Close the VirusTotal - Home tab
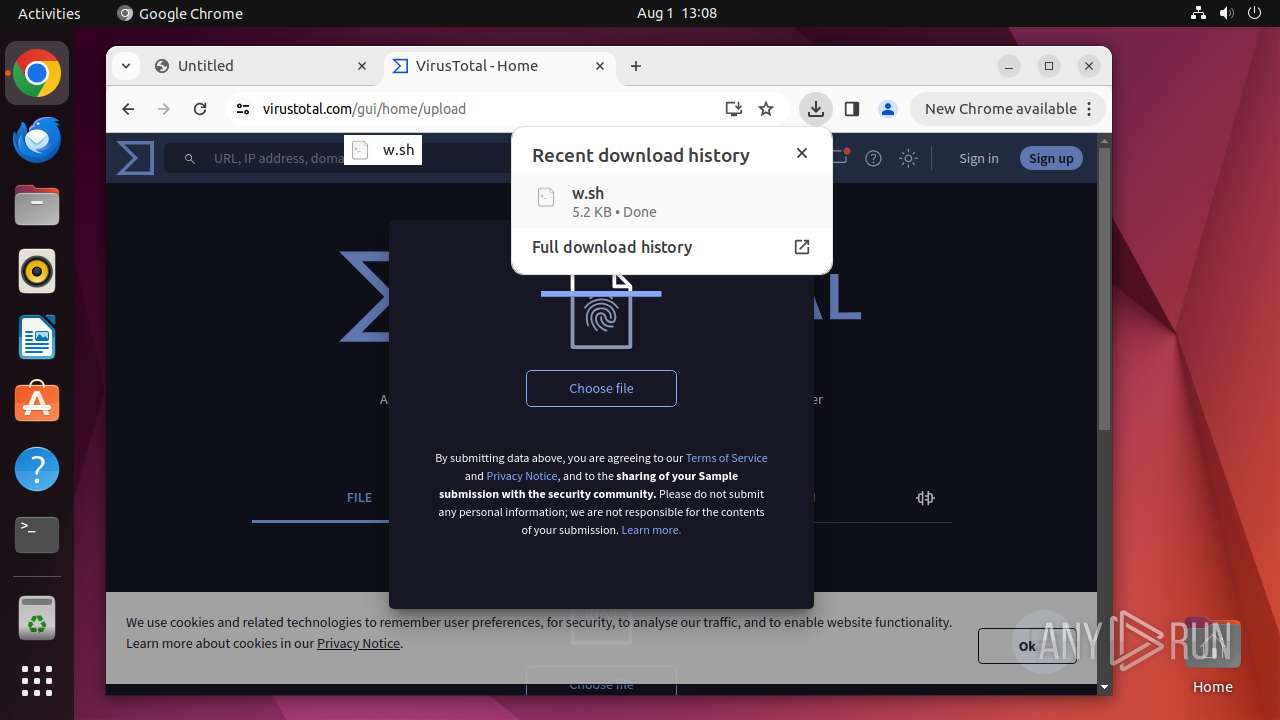 coord(600,66)
